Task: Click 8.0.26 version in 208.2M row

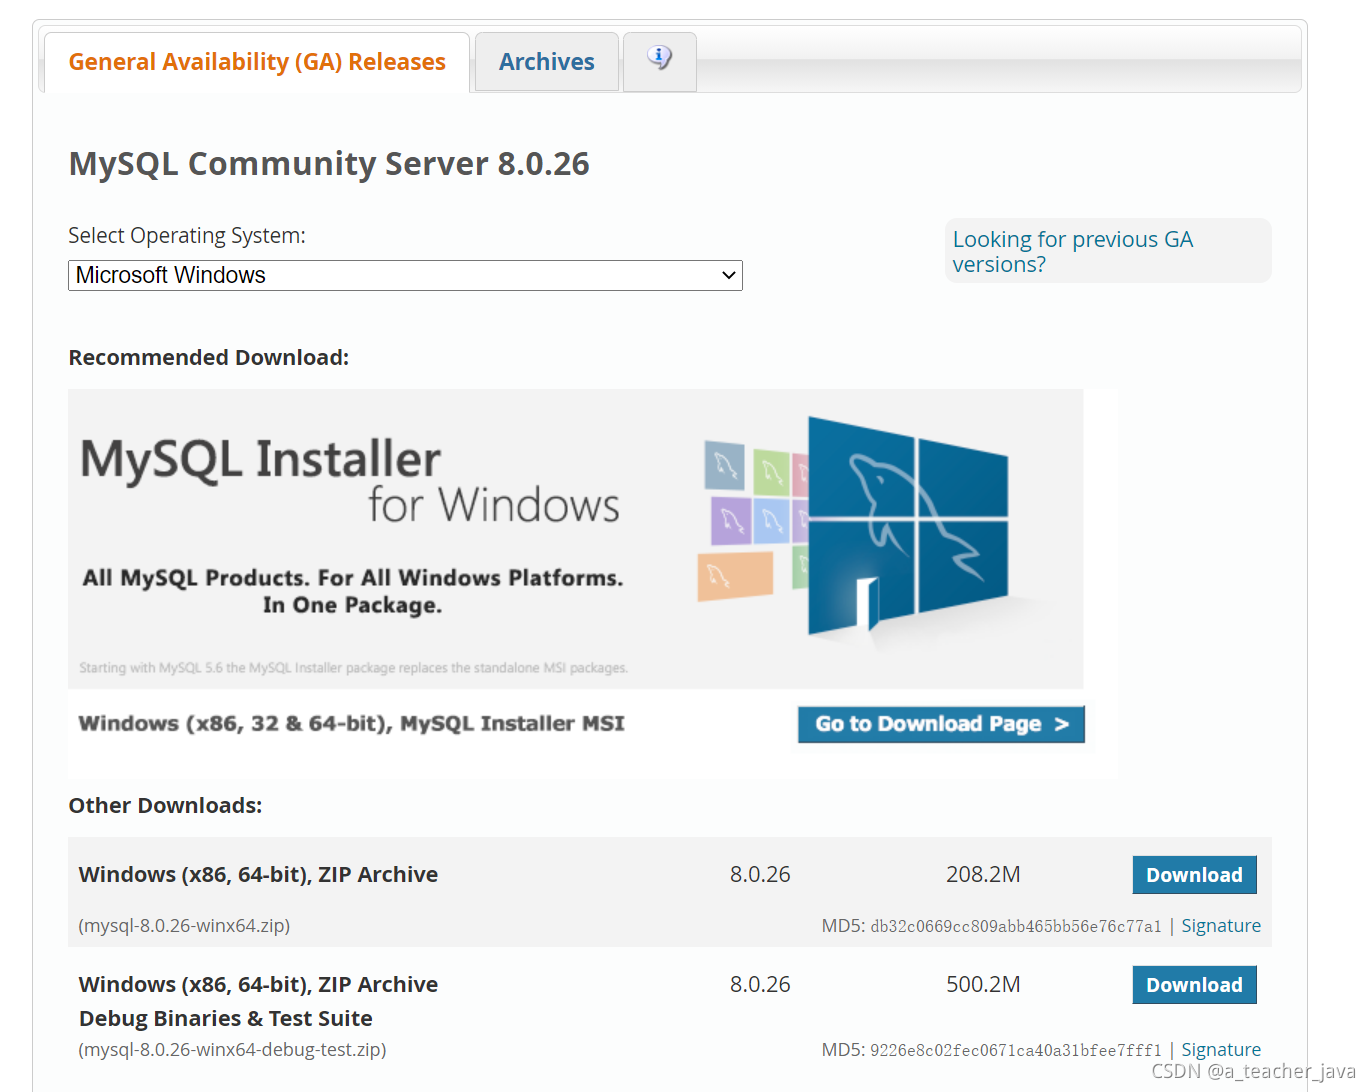Action: coord(760,875)
